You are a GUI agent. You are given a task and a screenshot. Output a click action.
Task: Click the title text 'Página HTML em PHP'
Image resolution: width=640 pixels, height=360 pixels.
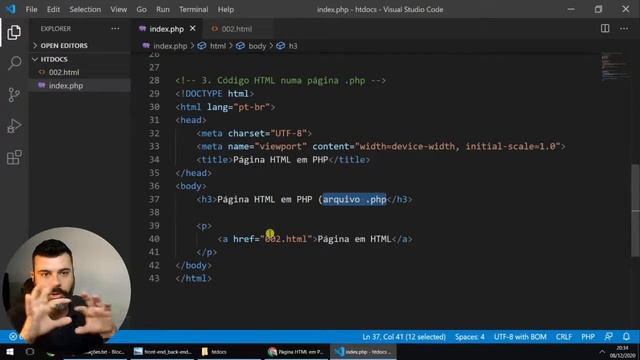point(280,160)
